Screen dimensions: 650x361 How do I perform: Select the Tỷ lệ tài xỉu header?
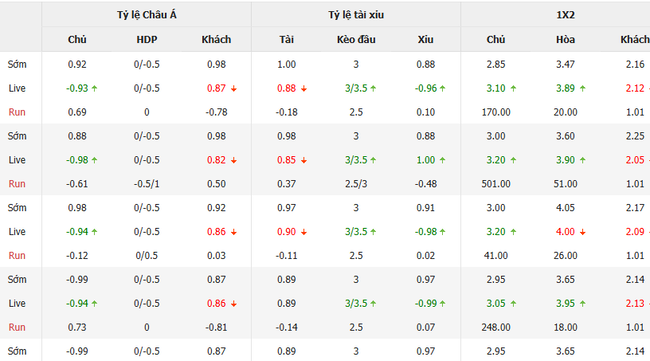[x=356, y=15]
